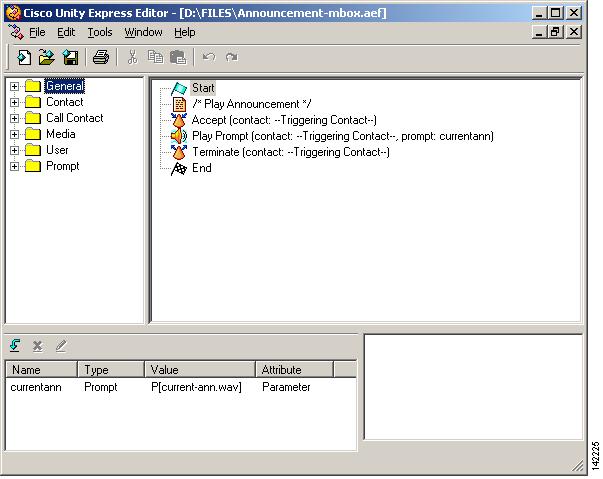Sort variables by Attribute column header
This screenshot has width=603, height=479.
tap(295, 369)
